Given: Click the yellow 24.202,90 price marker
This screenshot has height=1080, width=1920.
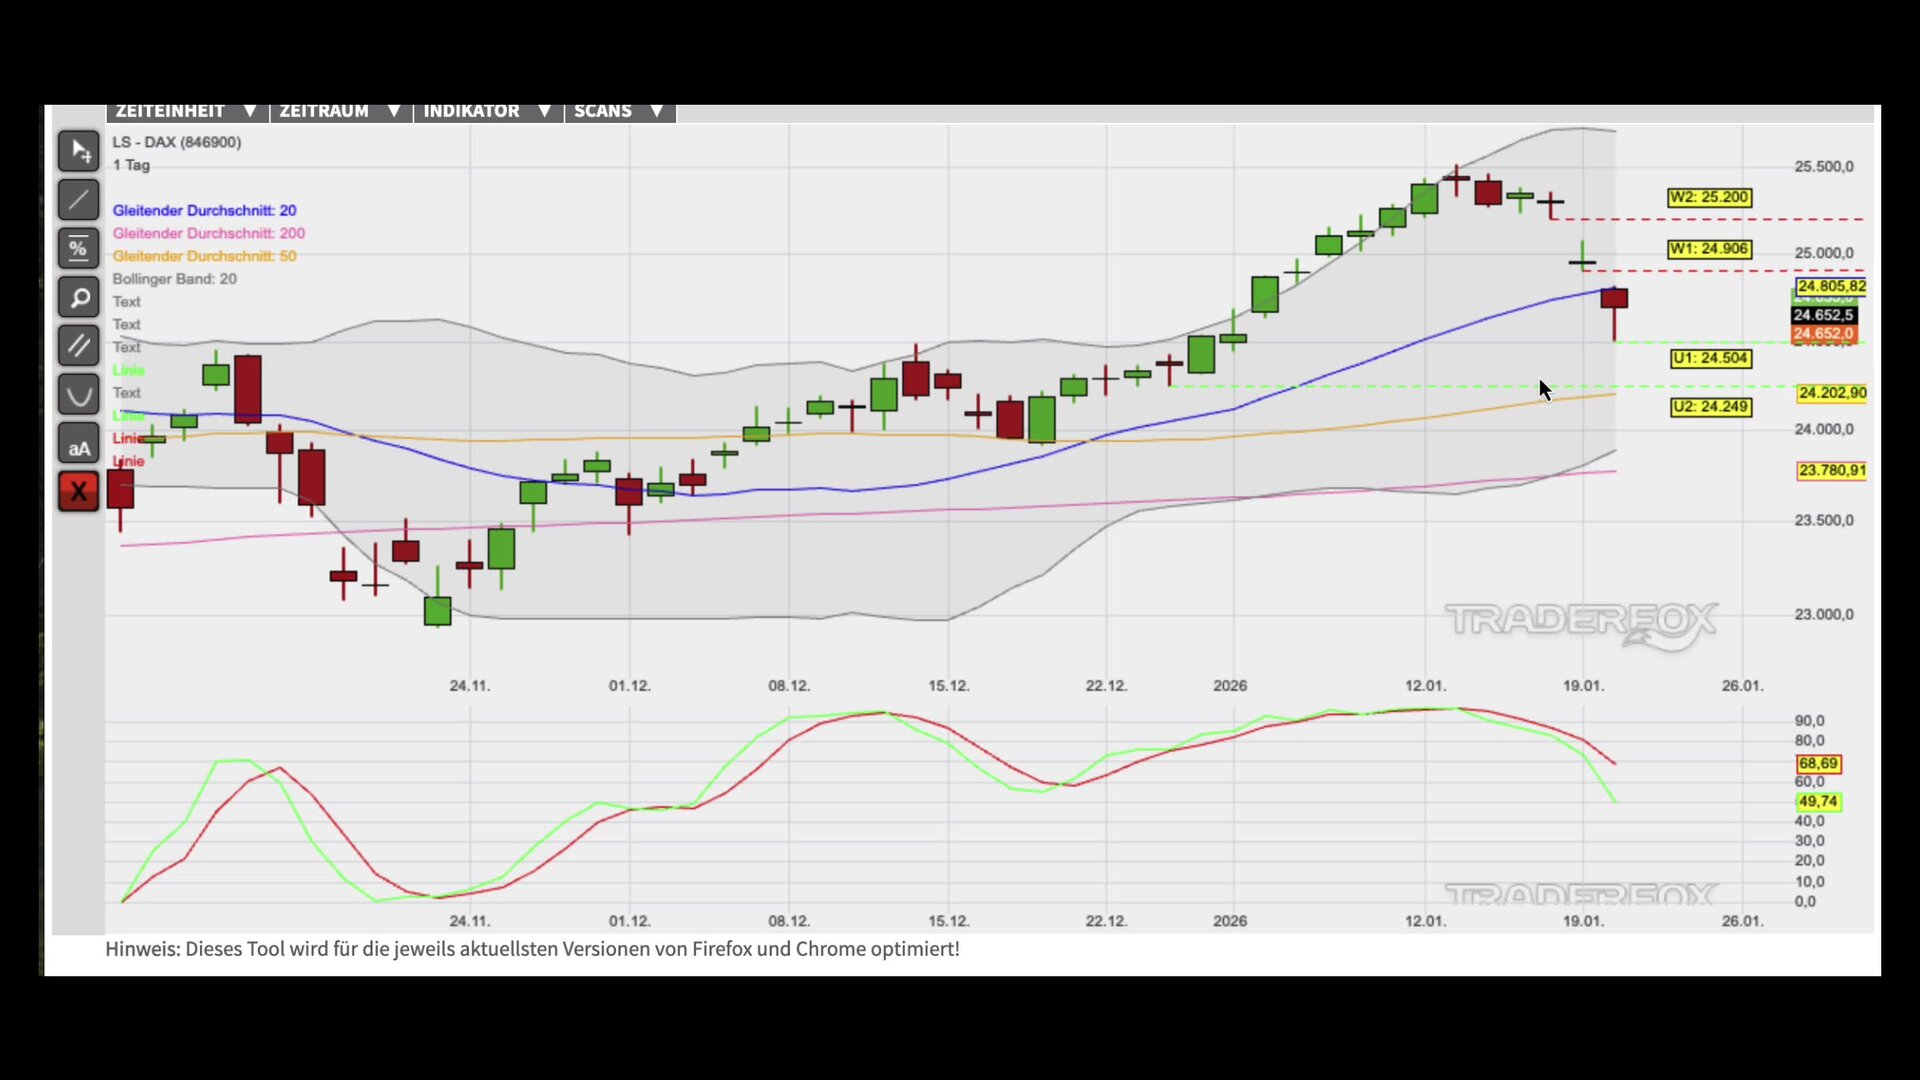Looking at the screenshot, I should (x=1831, y=393).
